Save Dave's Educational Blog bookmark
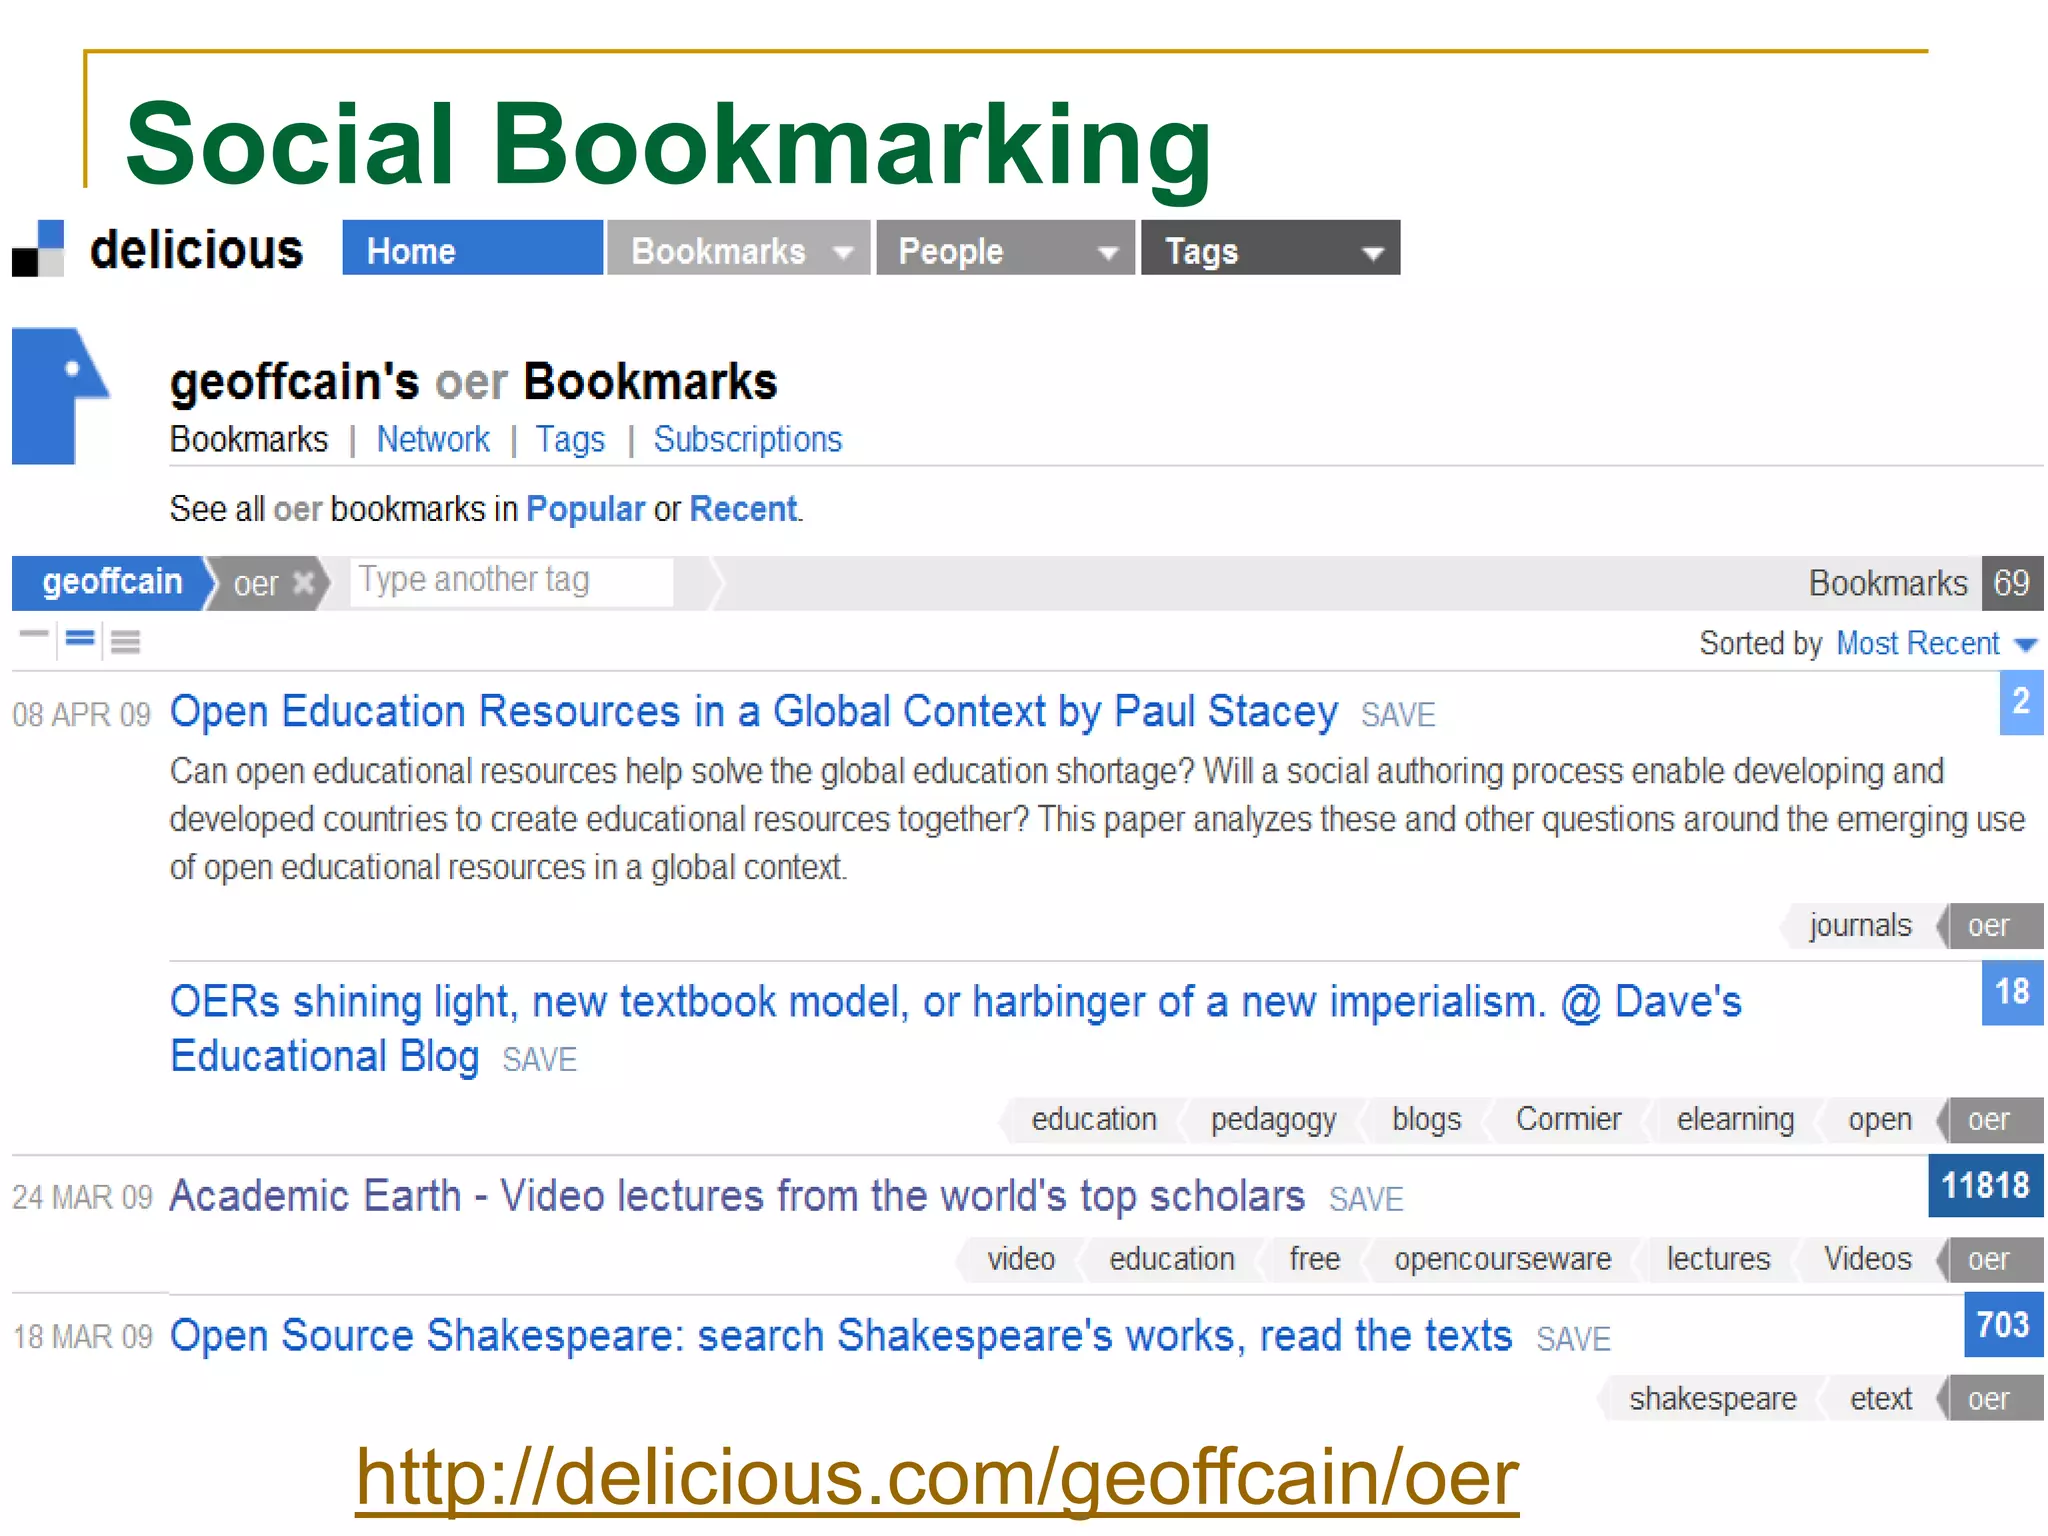Viewport: 2048px width, 1536px height. click(x=540, y=1060)
